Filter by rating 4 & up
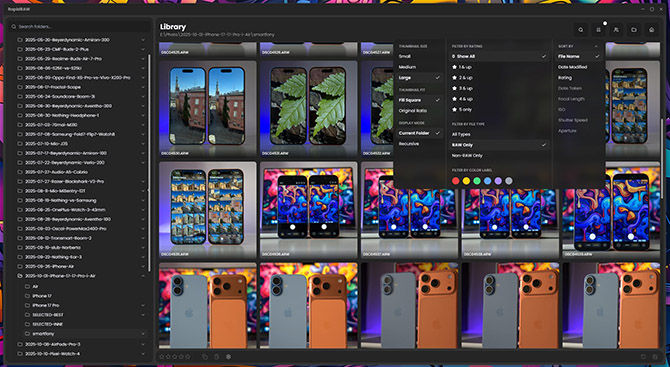This screenshot has width=670, height=367. (499, 99)
